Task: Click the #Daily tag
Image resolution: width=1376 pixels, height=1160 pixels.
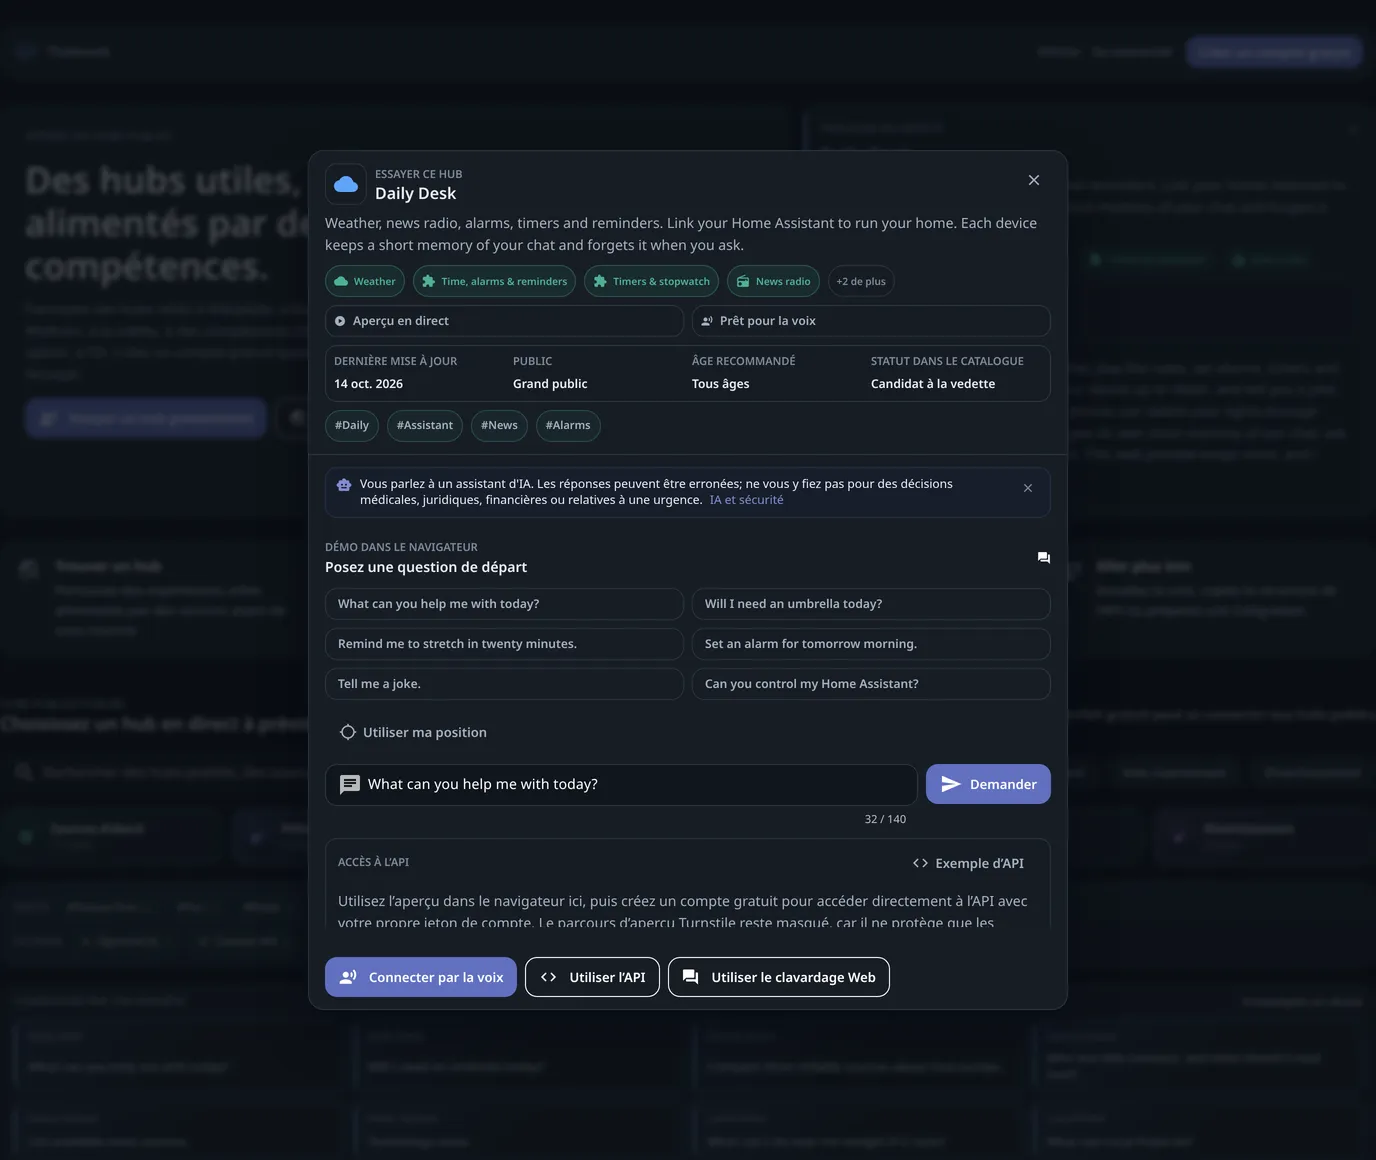Action: [352, 425]
